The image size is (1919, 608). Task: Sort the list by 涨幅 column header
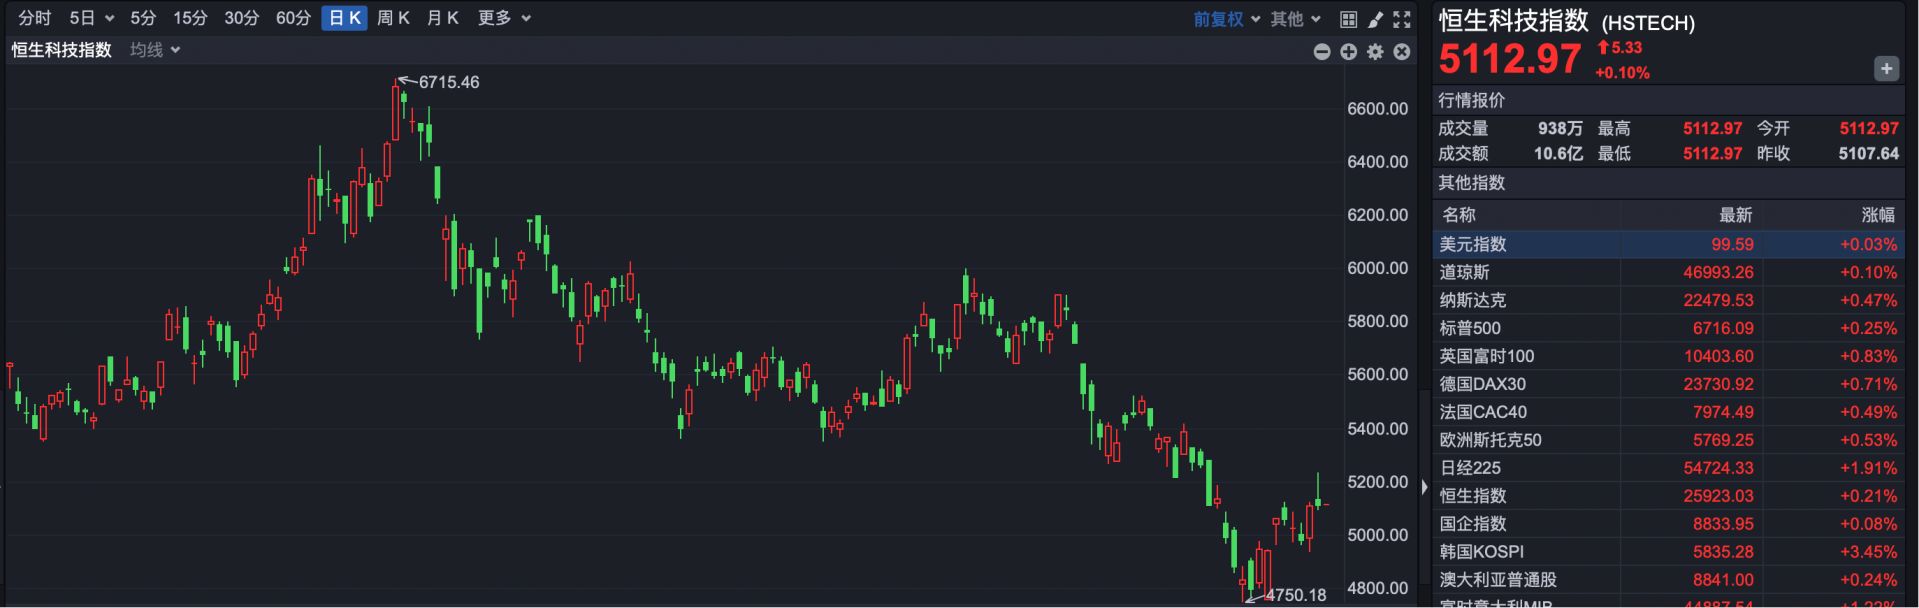(x=1877, y=215)
